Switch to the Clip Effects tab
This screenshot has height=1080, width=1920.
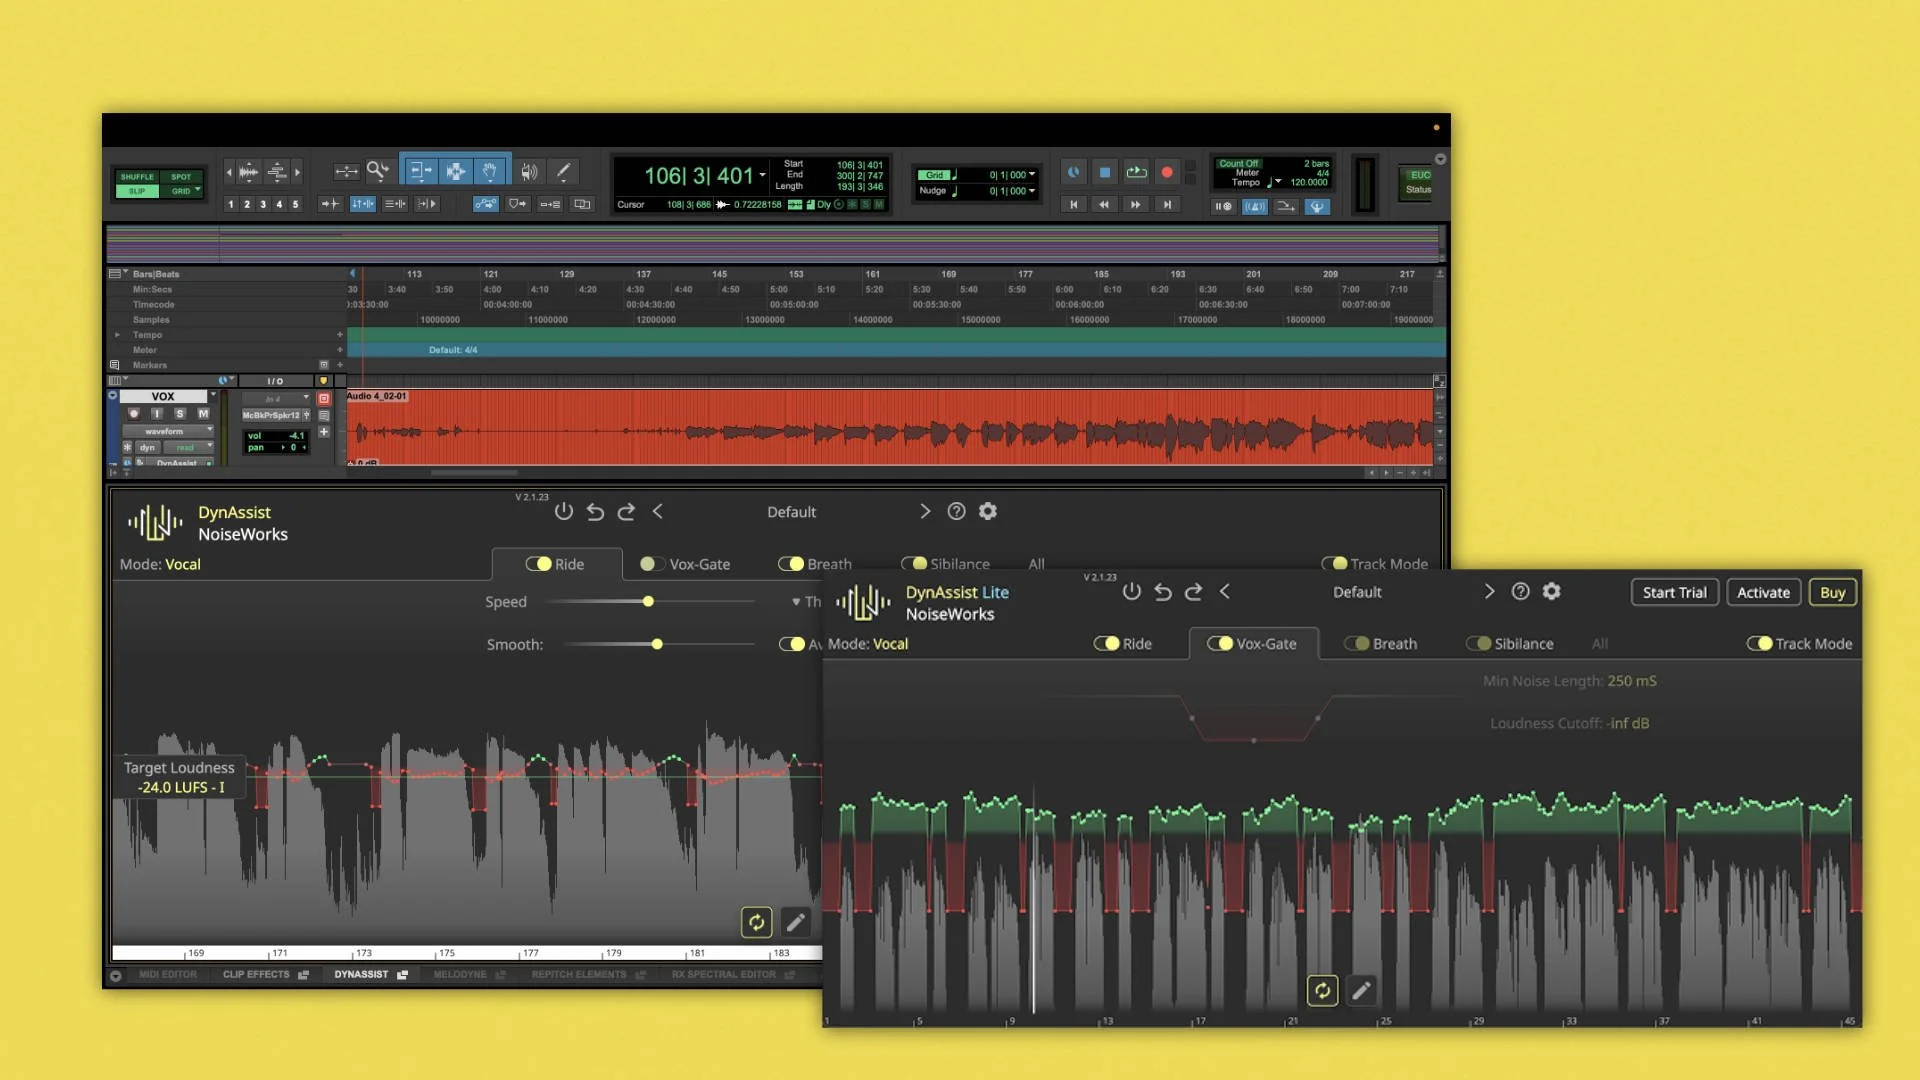point(256,975)
